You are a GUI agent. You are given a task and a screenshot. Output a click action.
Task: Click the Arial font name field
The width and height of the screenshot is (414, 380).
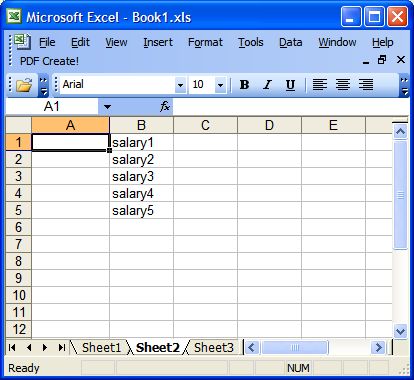tap(117, 85)
